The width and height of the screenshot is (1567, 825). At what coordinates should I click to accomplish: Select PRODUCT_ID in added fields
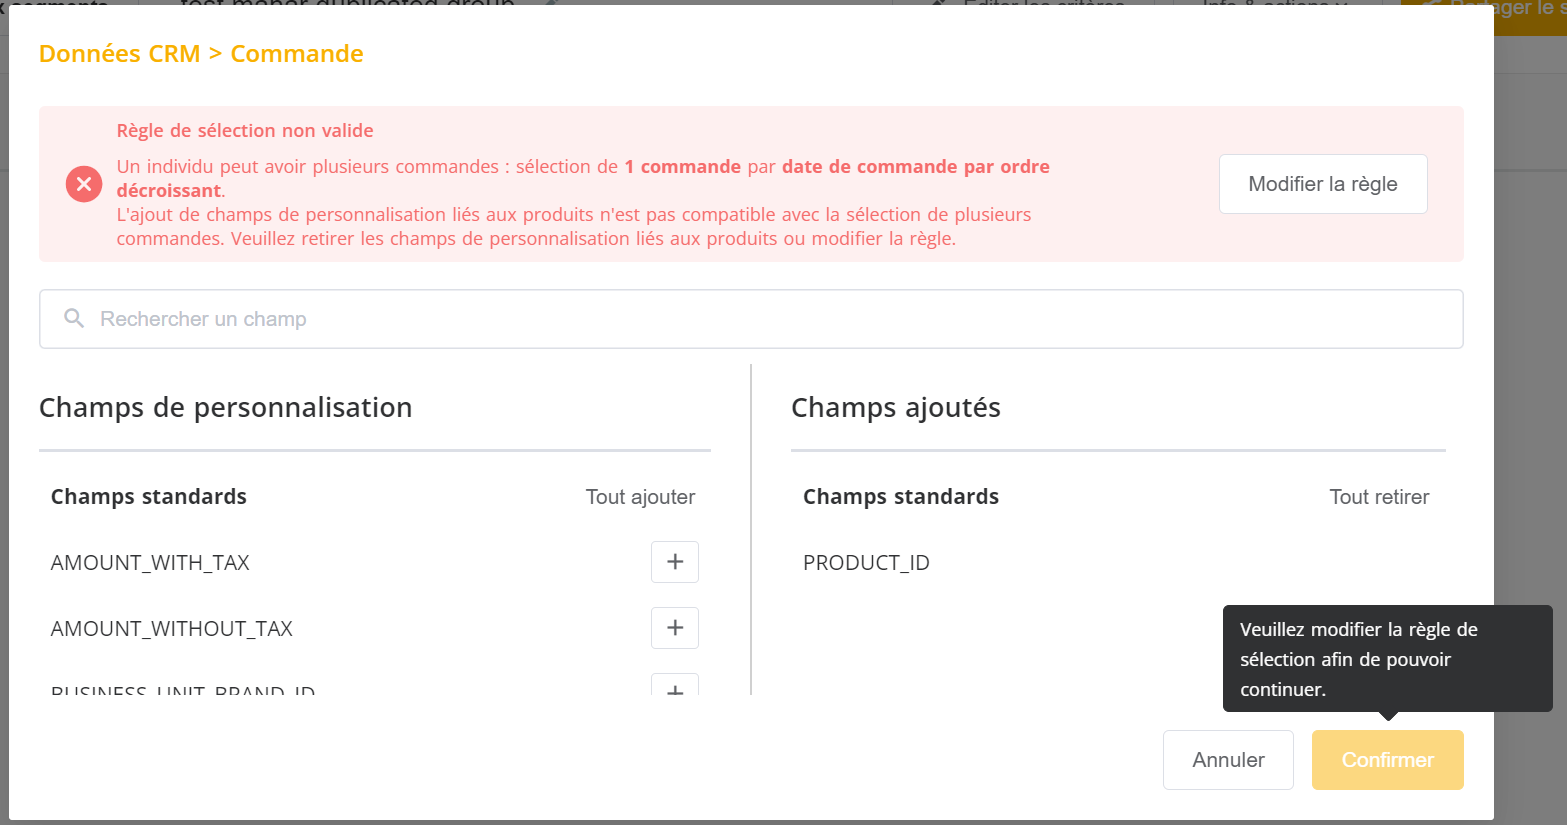point(866,563)
